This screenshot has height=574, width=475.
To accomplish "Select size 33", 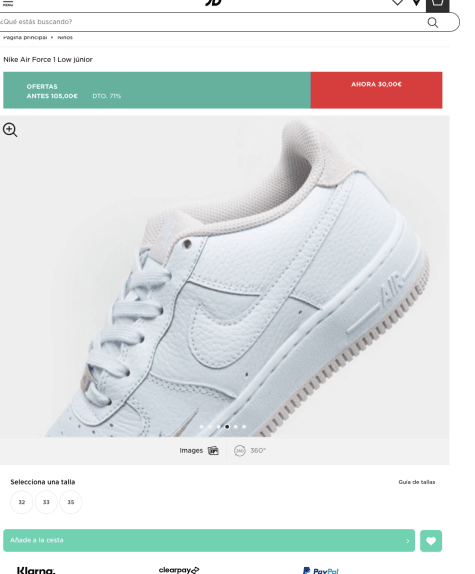I will 46,502.
